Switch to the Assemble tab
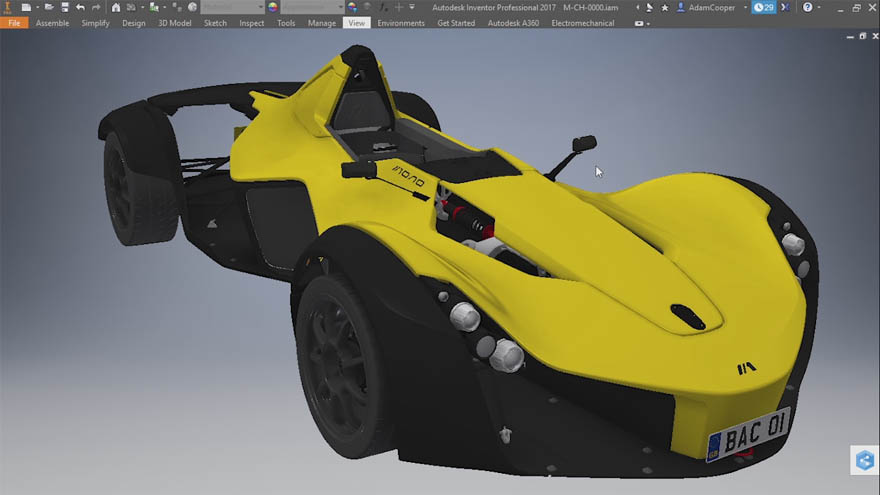The image size is (880, 495). [52, 23]
